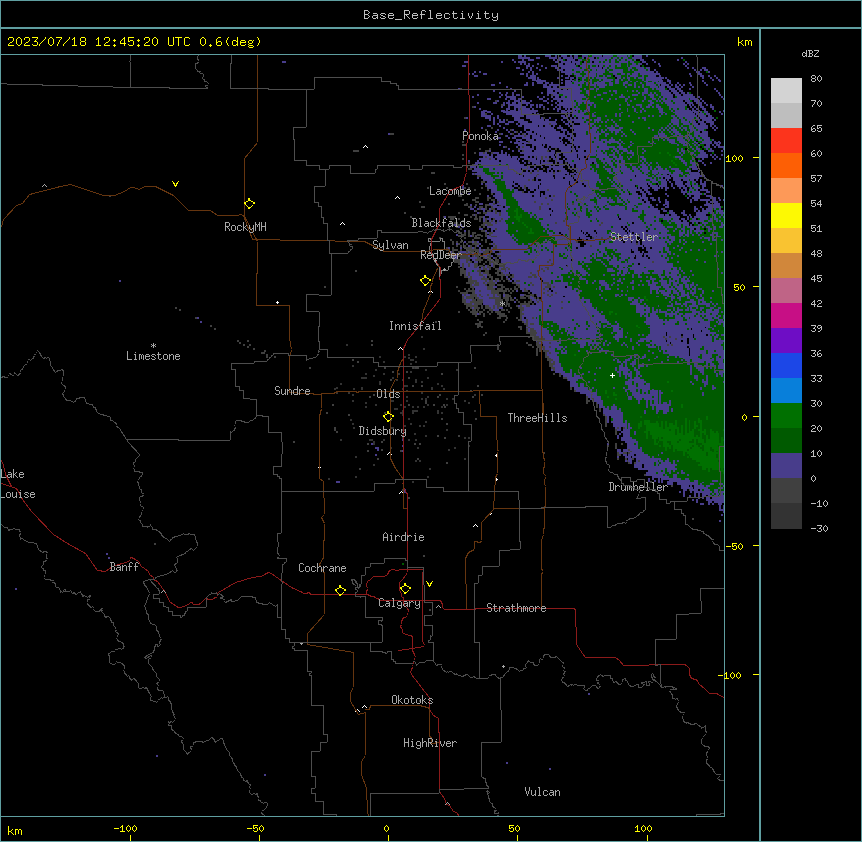Select the ThreeHills label
This screenshot has height=842, width=862.
point(537,418)
